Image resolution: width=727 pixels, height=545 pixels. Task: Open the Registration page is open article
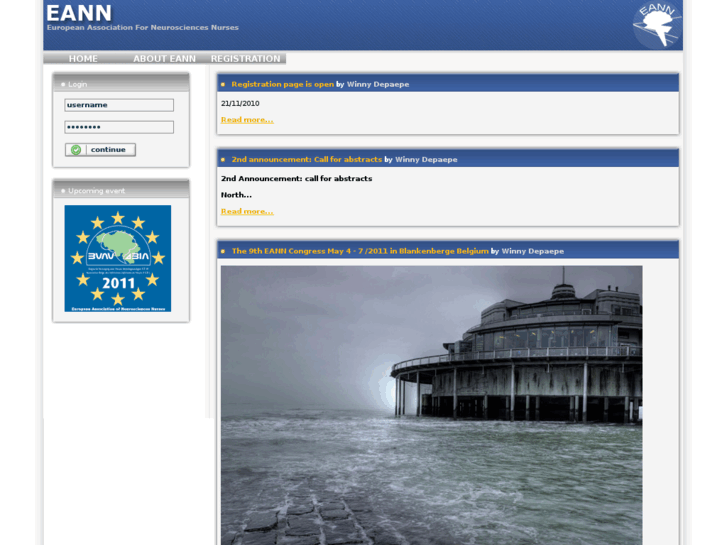[282, 85]
